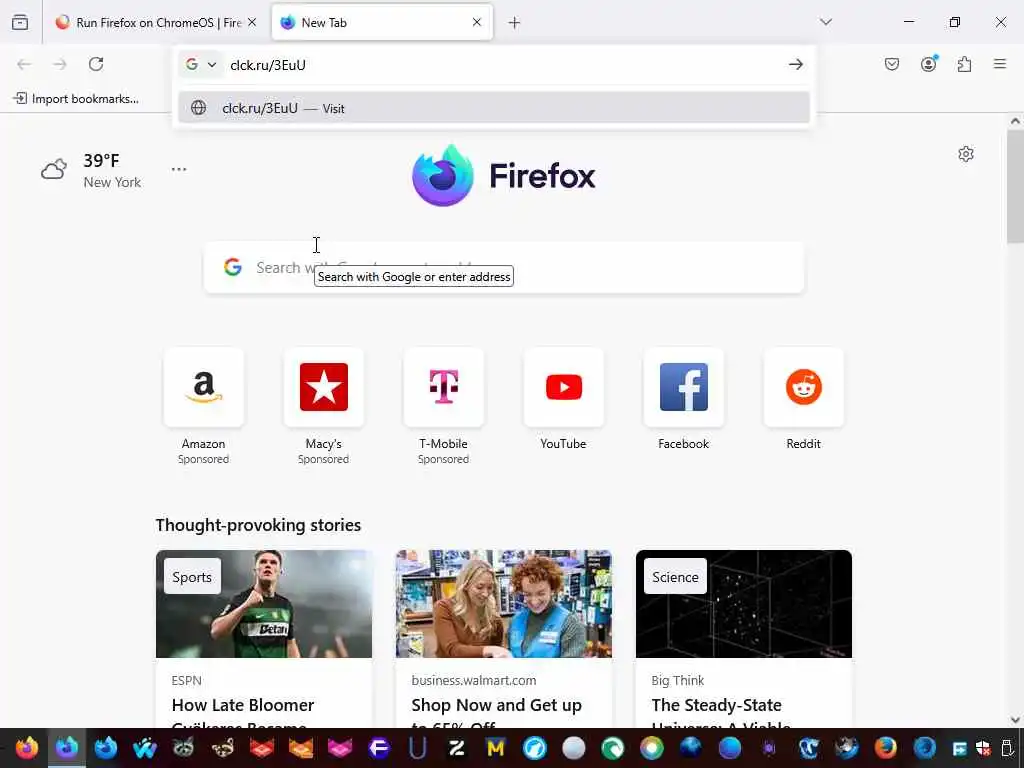Viewport: 1024px width, 768px height.
Task: Click Import bookmarks button
Action: [x=76, y=99]
